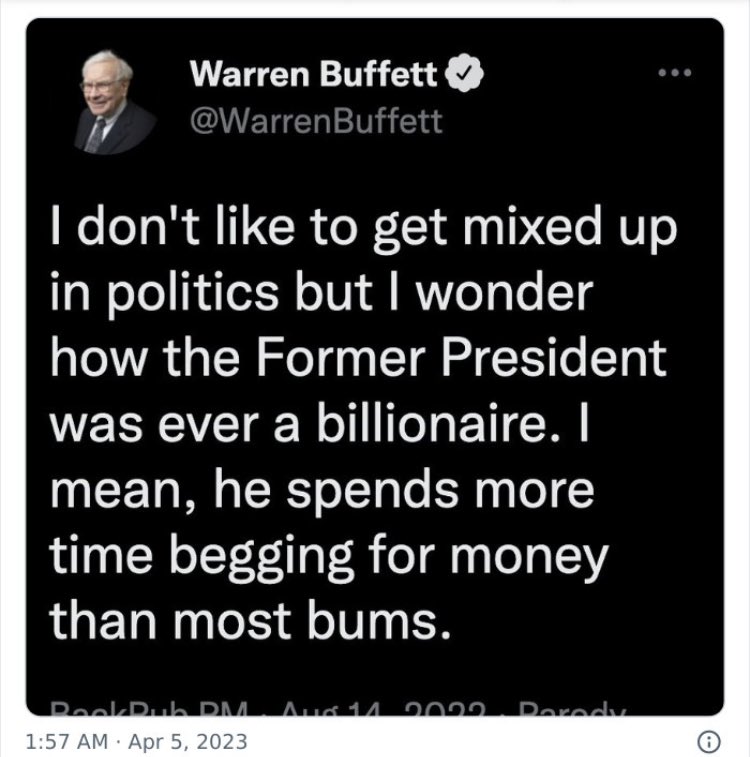Open the @WarrenBuffett handle link

316,121
